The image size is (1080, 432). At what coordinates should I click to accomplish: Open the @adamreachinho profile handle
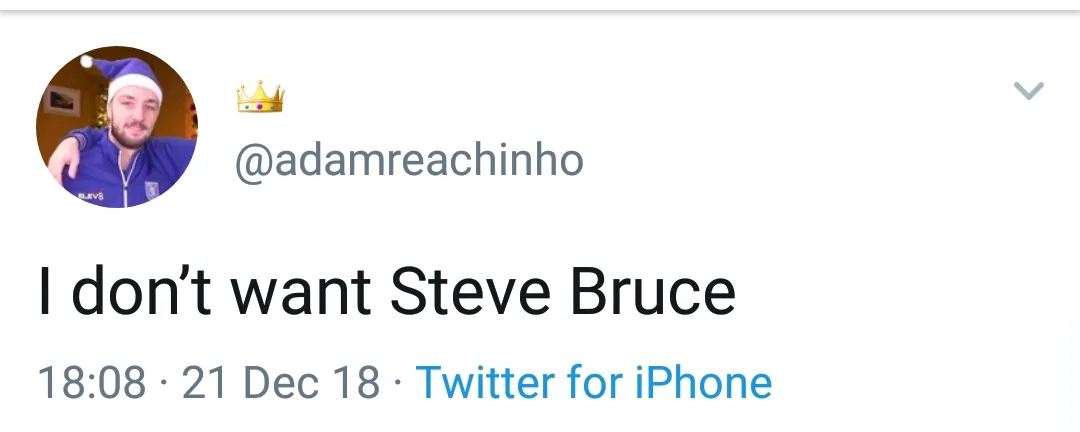[x=408, y=160]
